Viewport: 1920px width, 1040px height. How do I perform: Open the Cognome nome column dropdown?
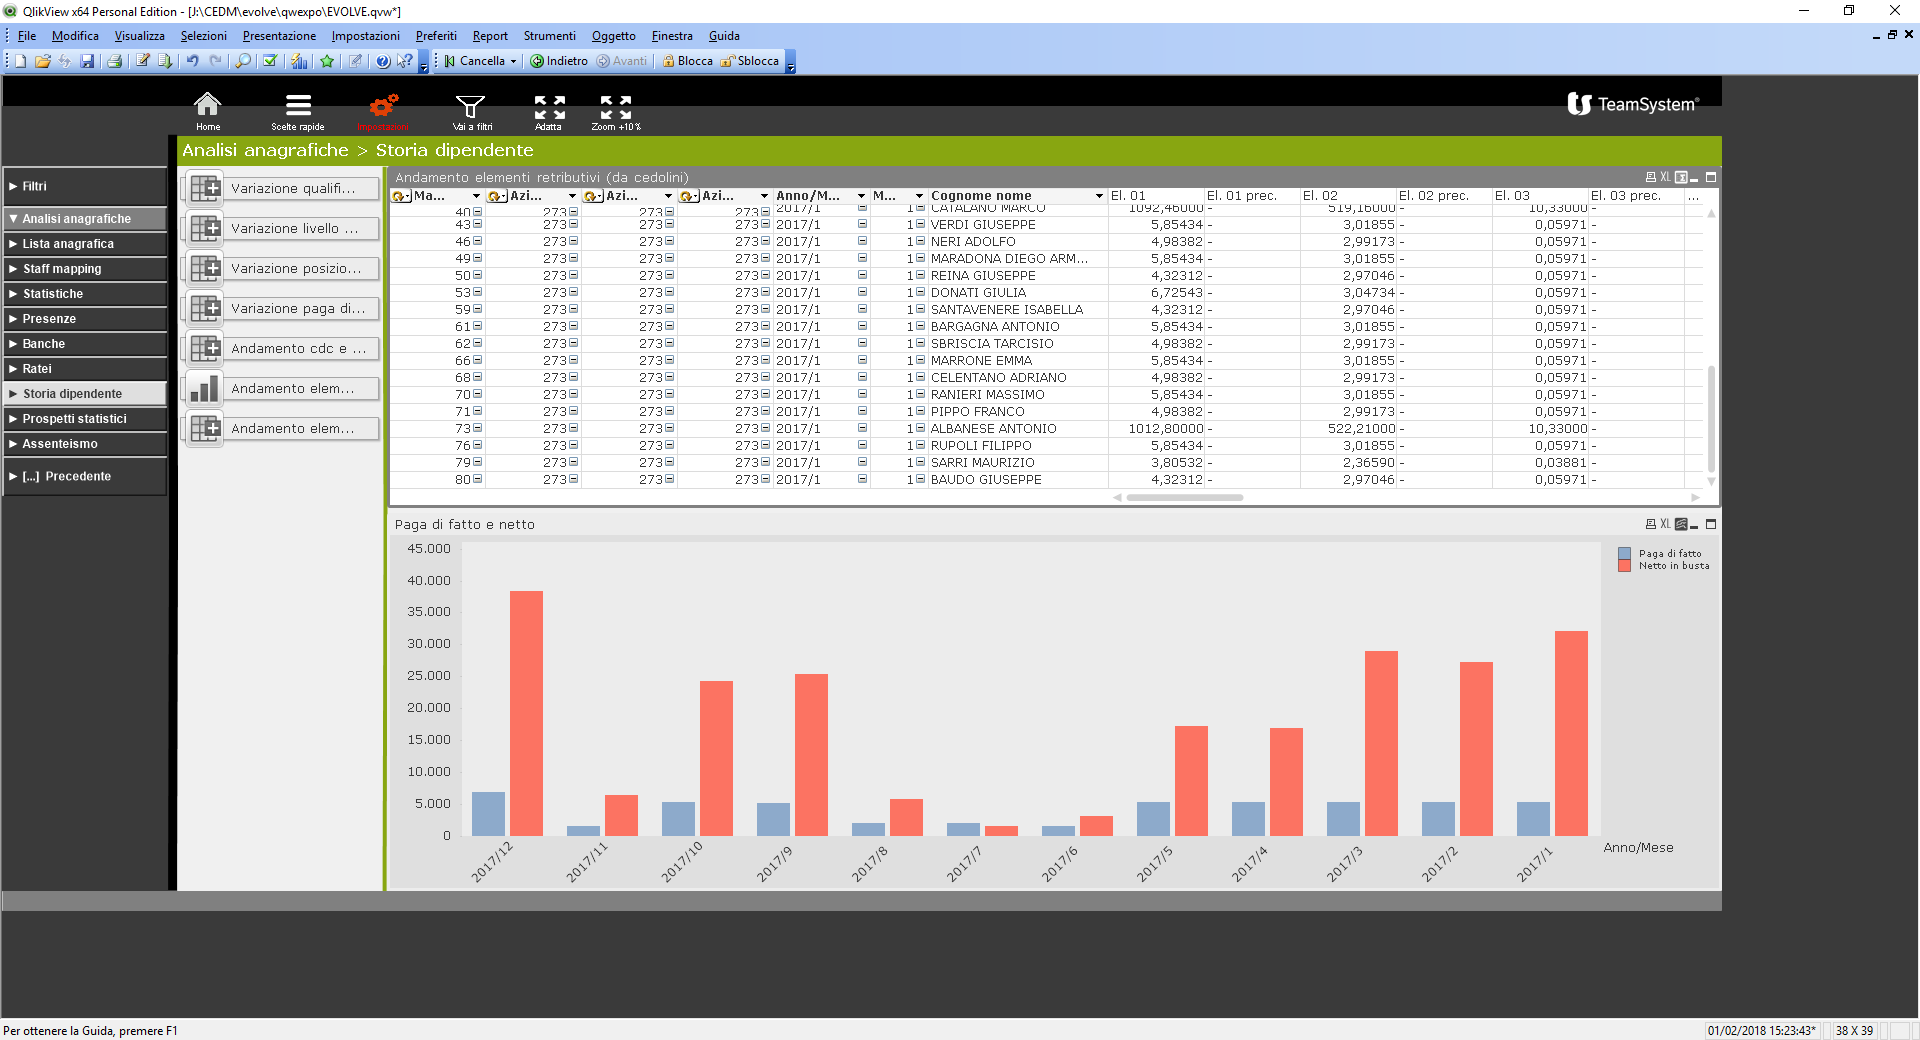(x=1099, y=196)
